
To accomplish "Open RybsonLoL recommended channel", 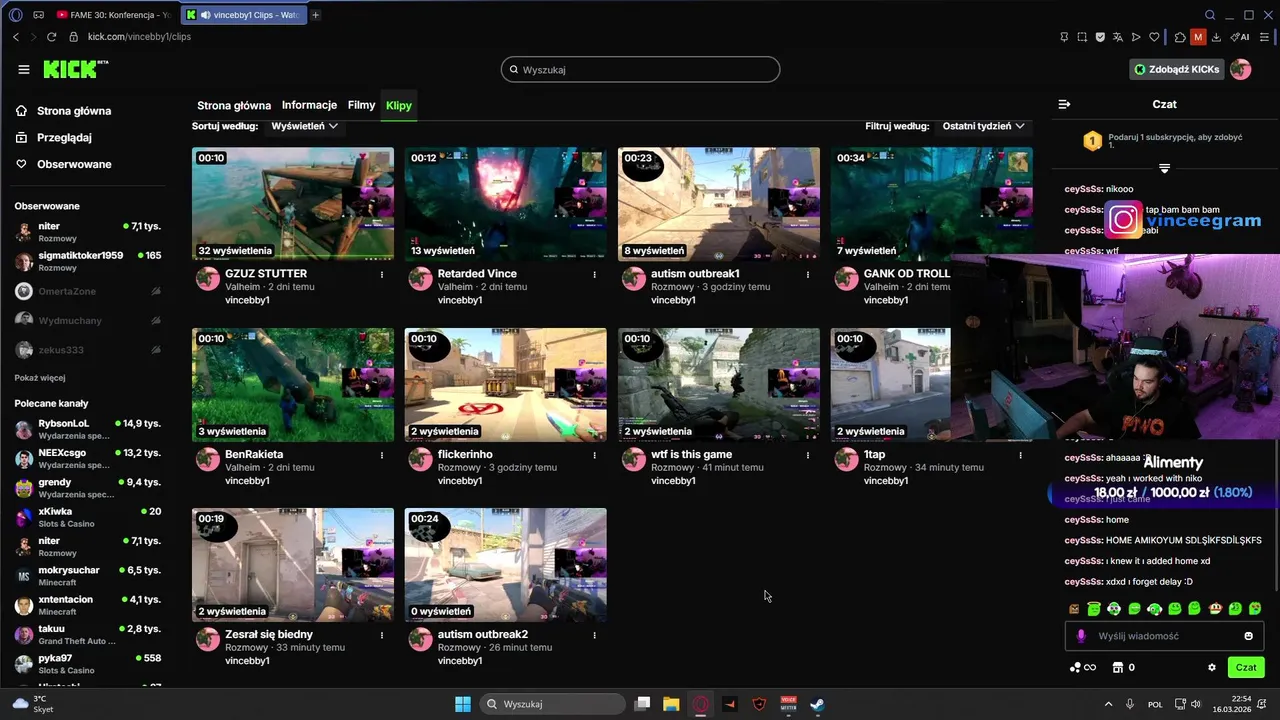I will pos(88,430).
